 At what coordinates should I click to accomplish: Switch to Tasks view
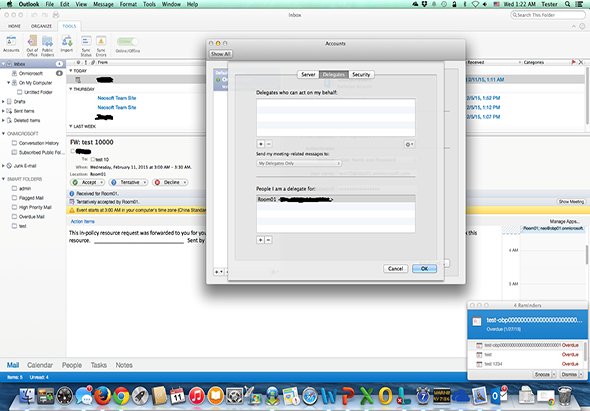pos(99,365)
